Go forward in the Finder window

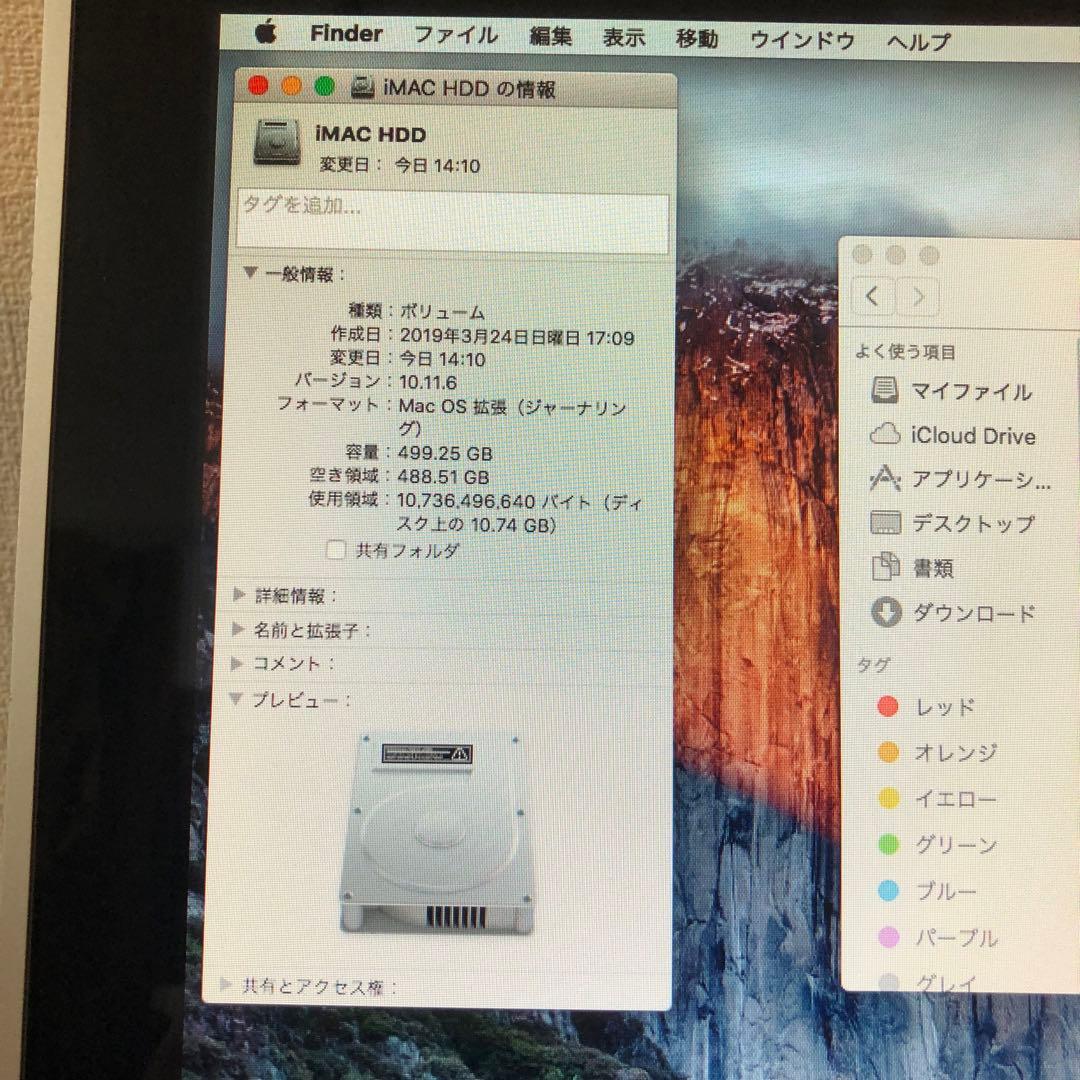(x=917, y=297)
